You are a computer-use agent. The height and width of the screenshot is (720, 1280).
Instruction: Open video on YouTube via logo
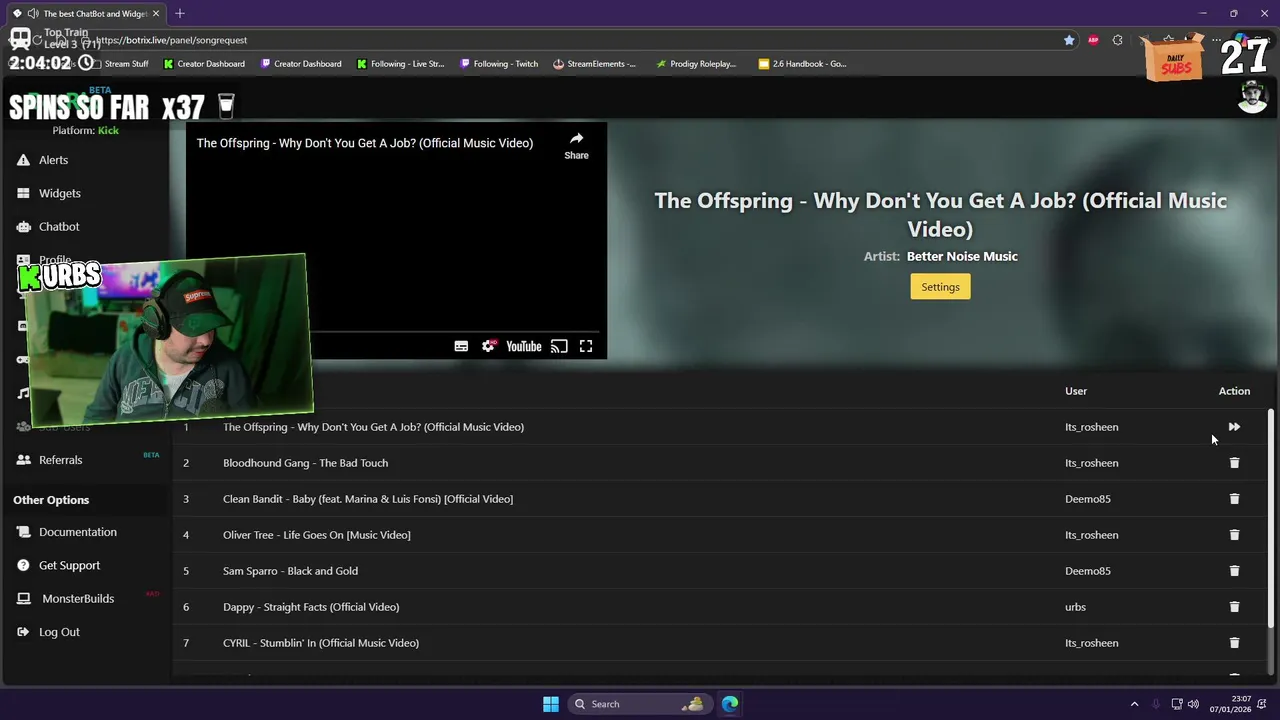click(x=523, y=346)
